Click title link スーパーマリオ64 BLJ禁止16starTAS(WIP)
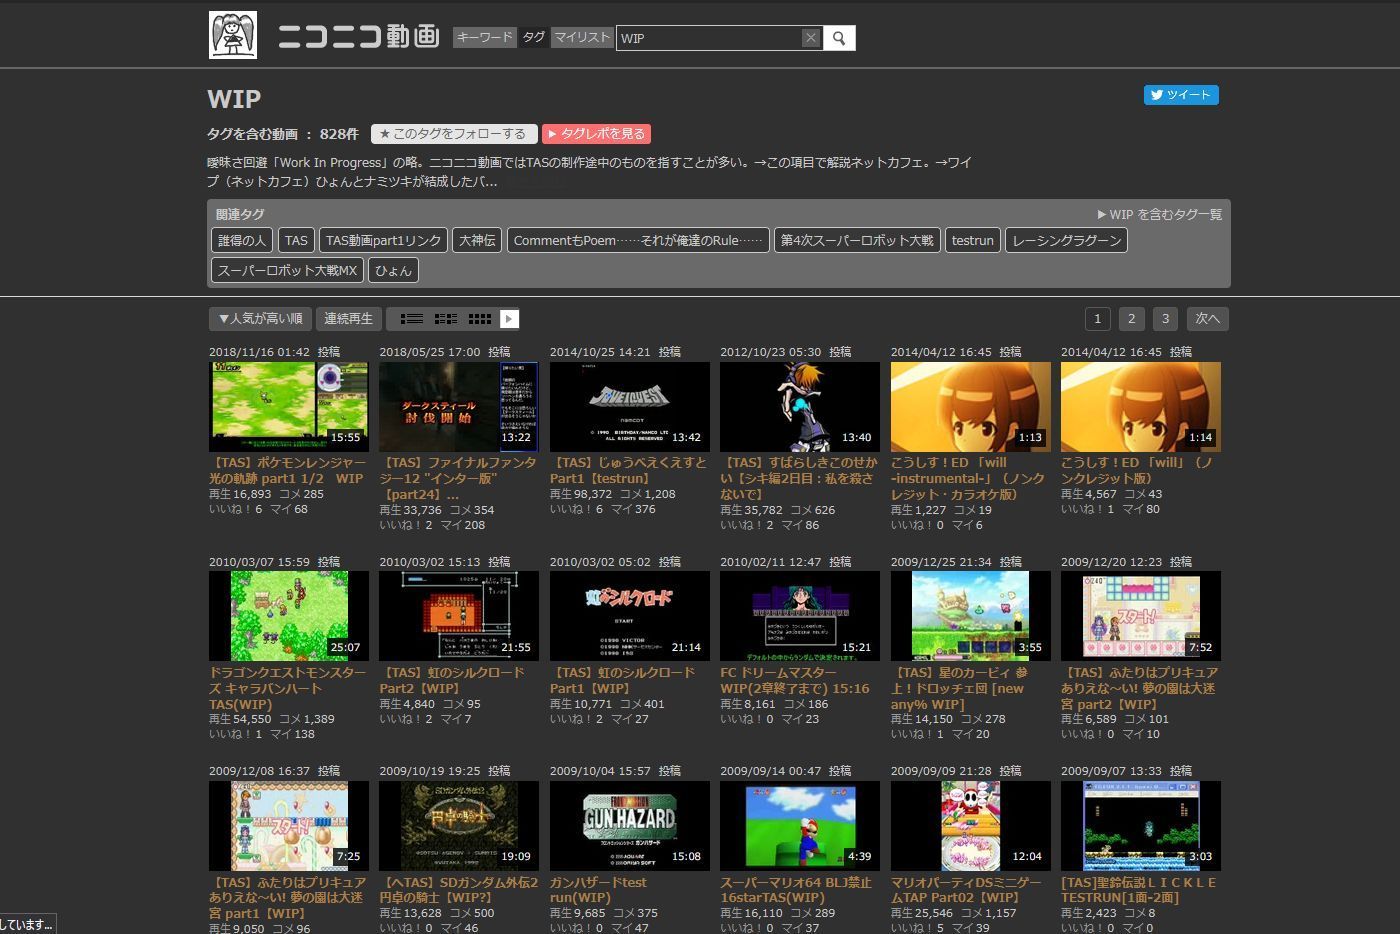The height and width of the screenshot is (934, 1400). coord(796,890)
